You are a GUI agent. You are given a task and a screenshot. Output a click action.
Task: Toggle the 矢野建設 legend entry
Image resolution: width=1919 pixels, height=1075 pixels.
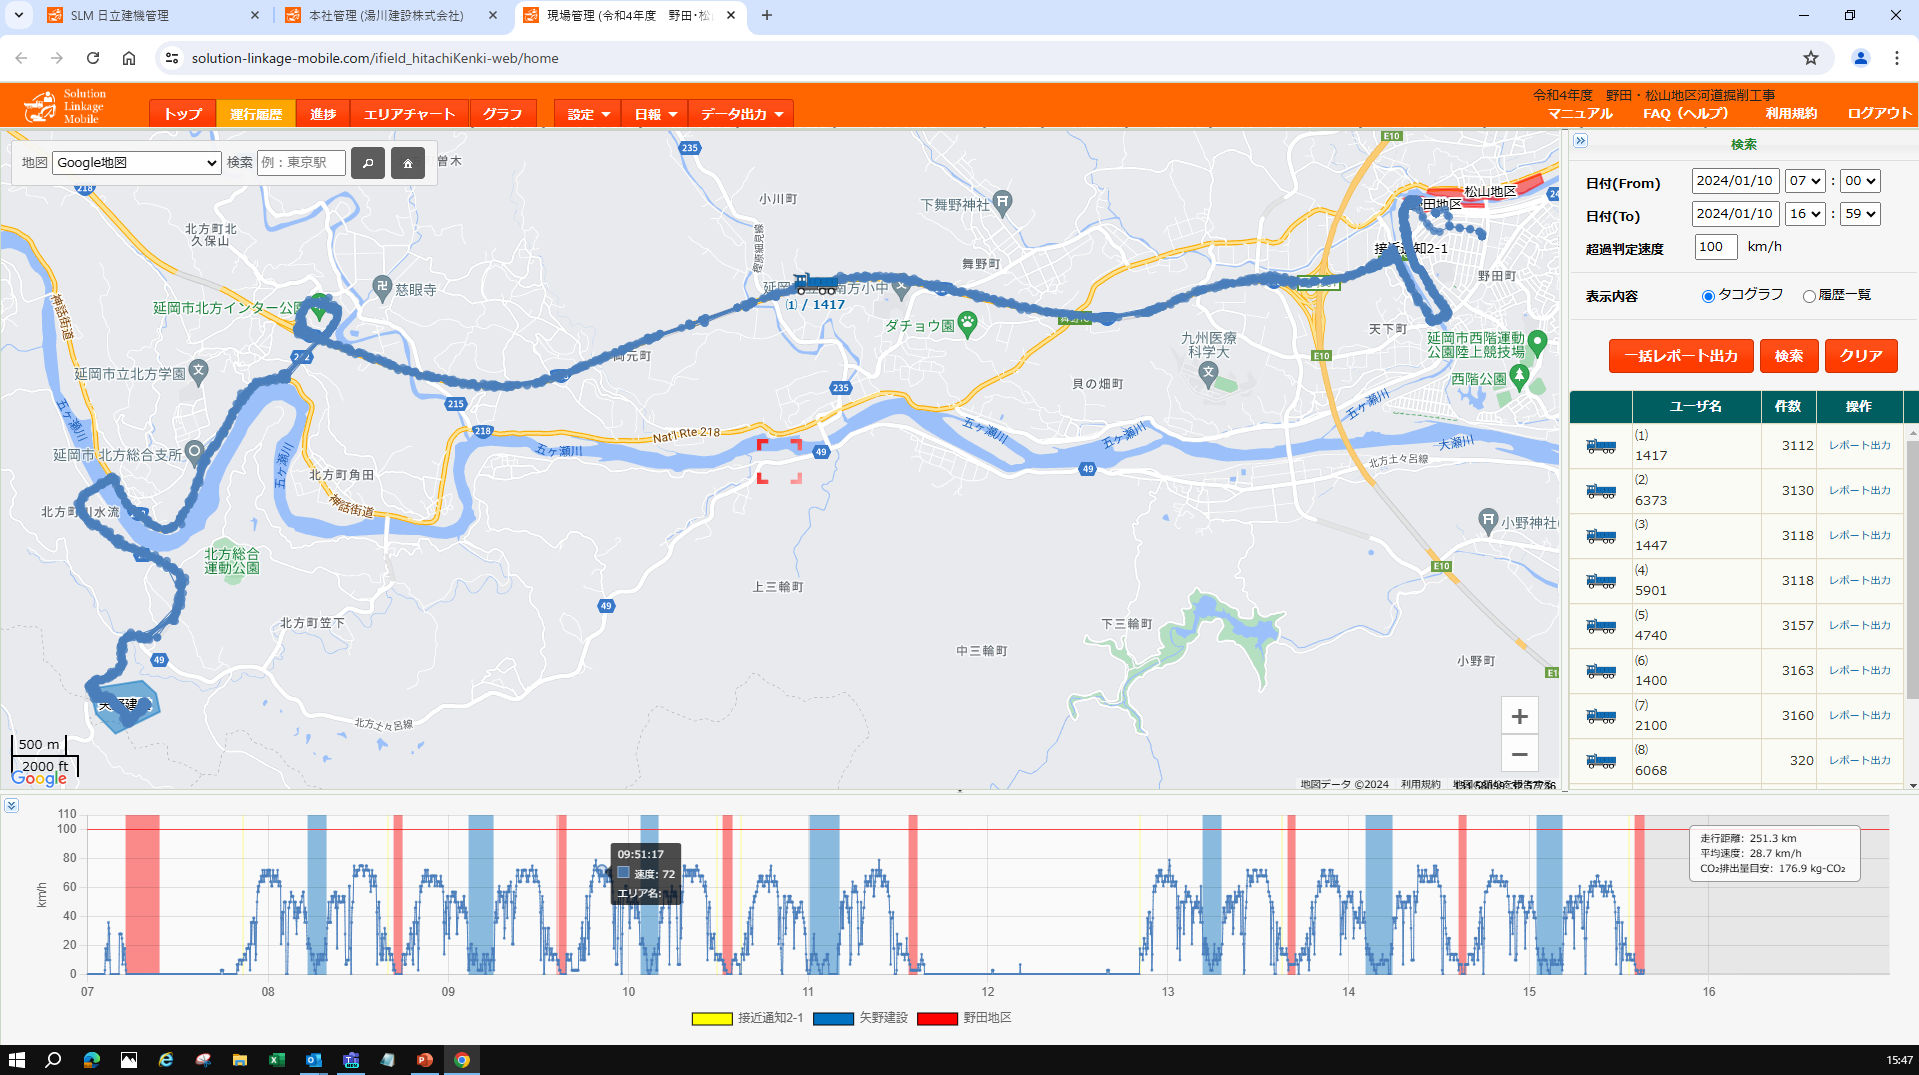[x=860, y=1018]
